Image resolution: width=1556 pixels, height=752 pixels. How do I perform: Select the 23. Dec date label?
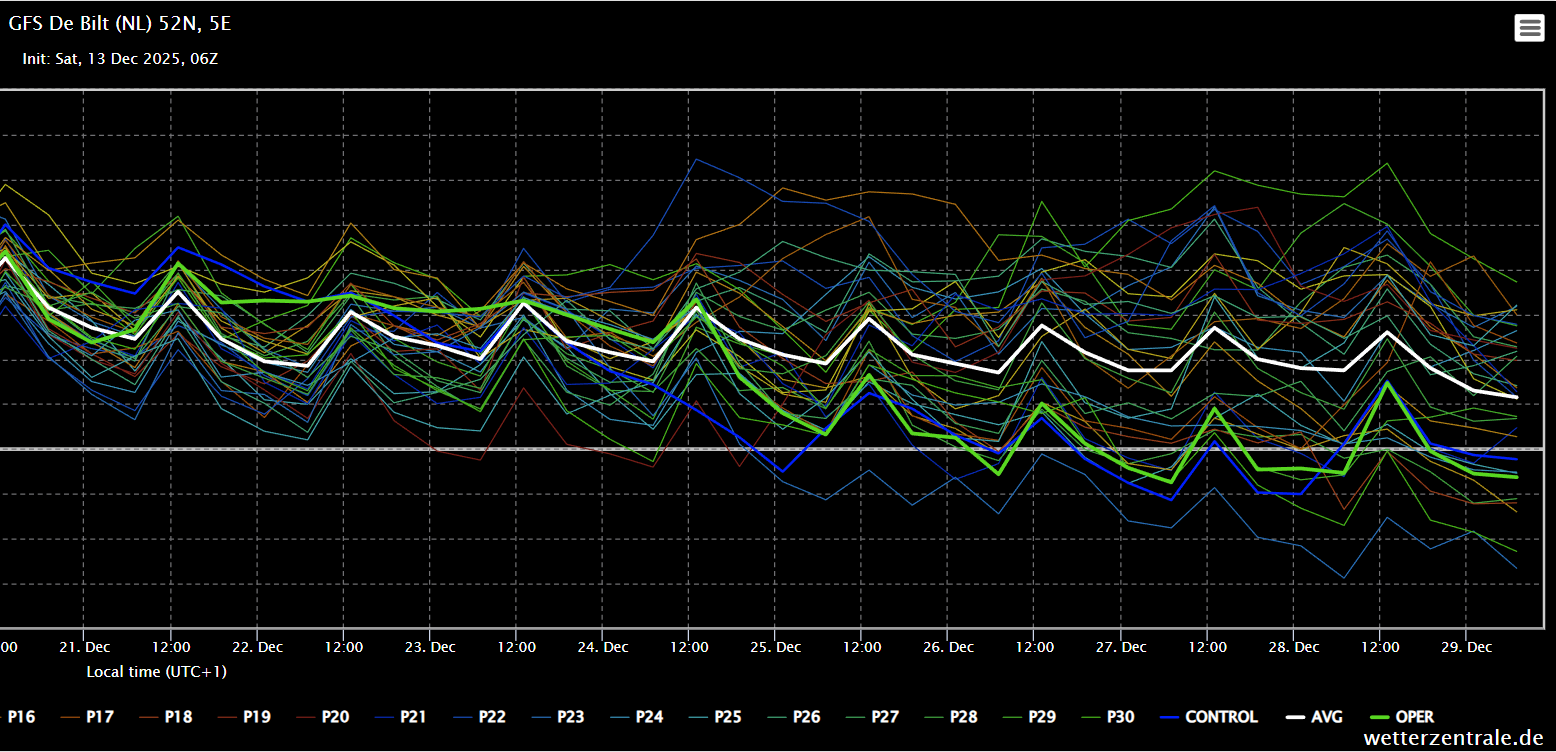(x=430, y=647)
